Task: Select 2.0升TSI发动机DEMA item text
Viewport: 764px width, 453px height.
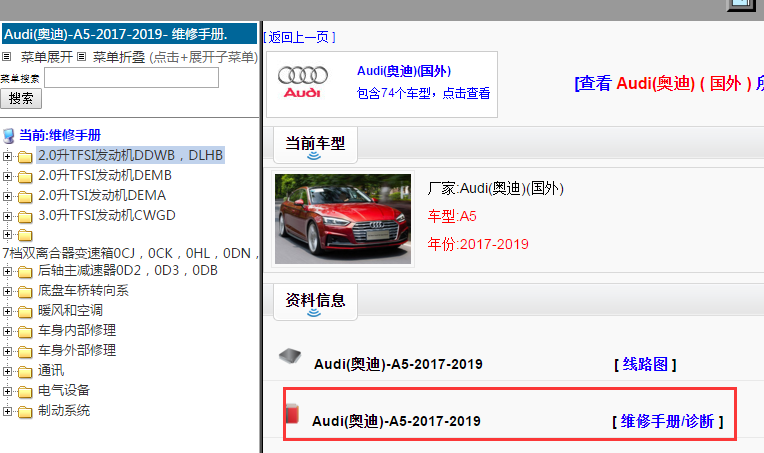Action: pos(102,195)
